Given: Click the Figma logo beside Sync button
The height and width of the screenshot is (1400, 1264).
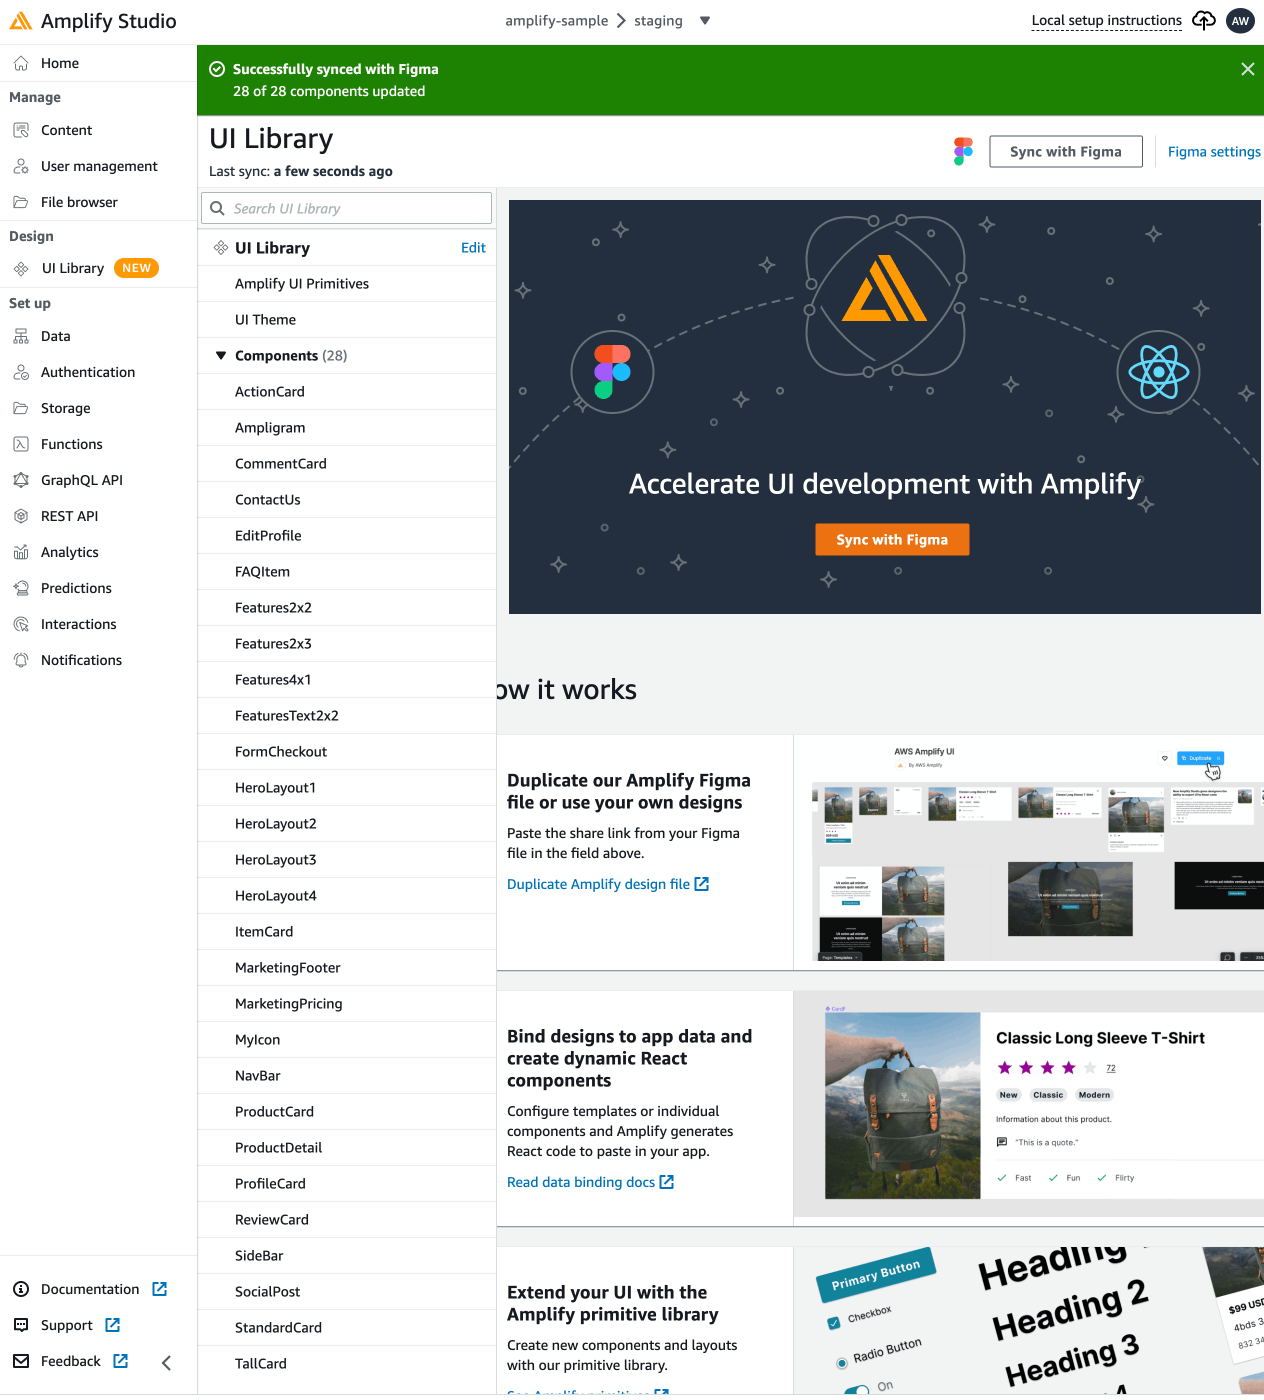Looking at the screenshot, I should (x=963, y=151).
